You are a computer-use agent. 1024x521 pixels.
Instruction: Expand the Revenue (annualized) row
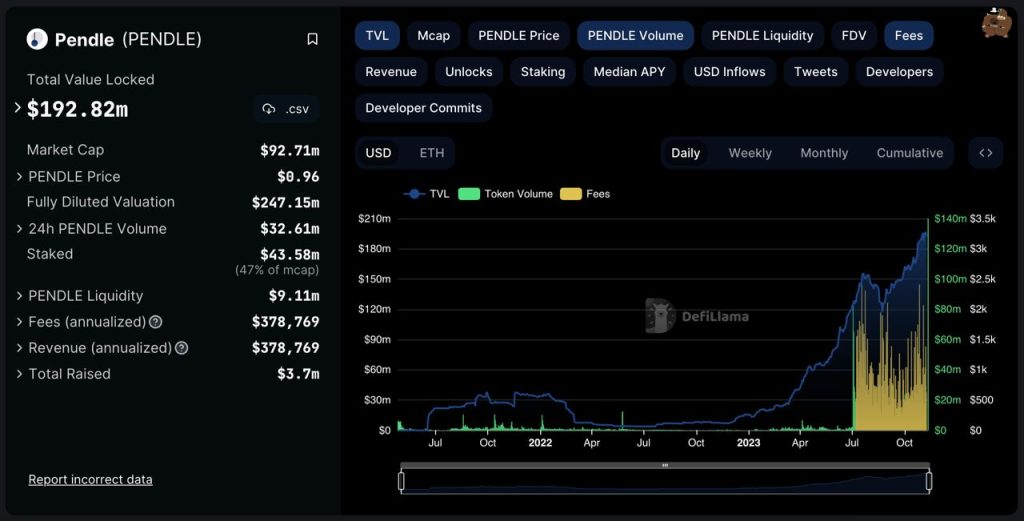click(19, 348)
